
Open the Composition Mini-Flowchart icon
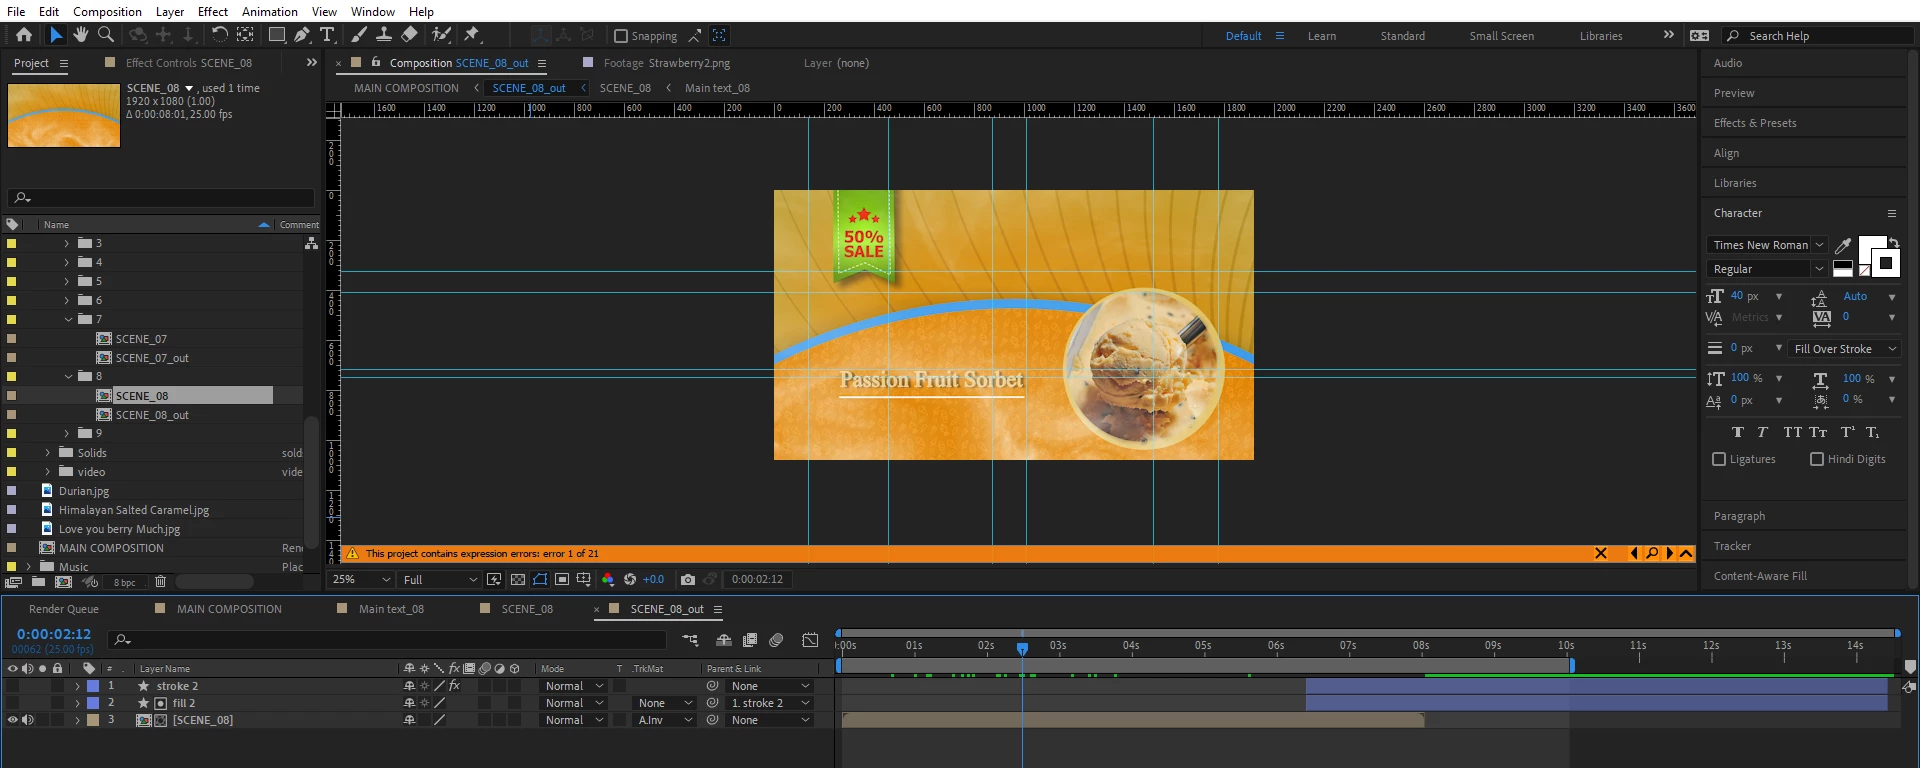click(690, 640)
